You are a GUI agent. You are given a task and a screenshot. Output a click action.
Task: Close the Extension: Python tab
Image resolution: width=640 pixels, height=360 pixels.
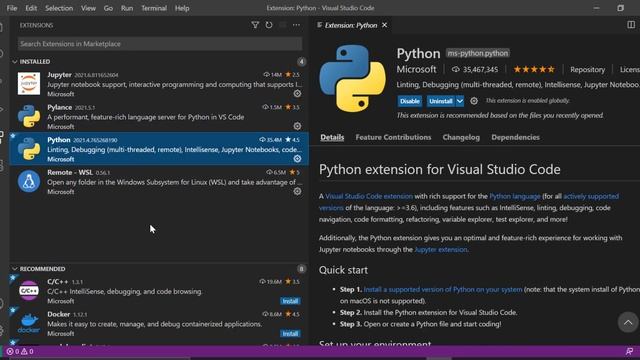point(384,25)
